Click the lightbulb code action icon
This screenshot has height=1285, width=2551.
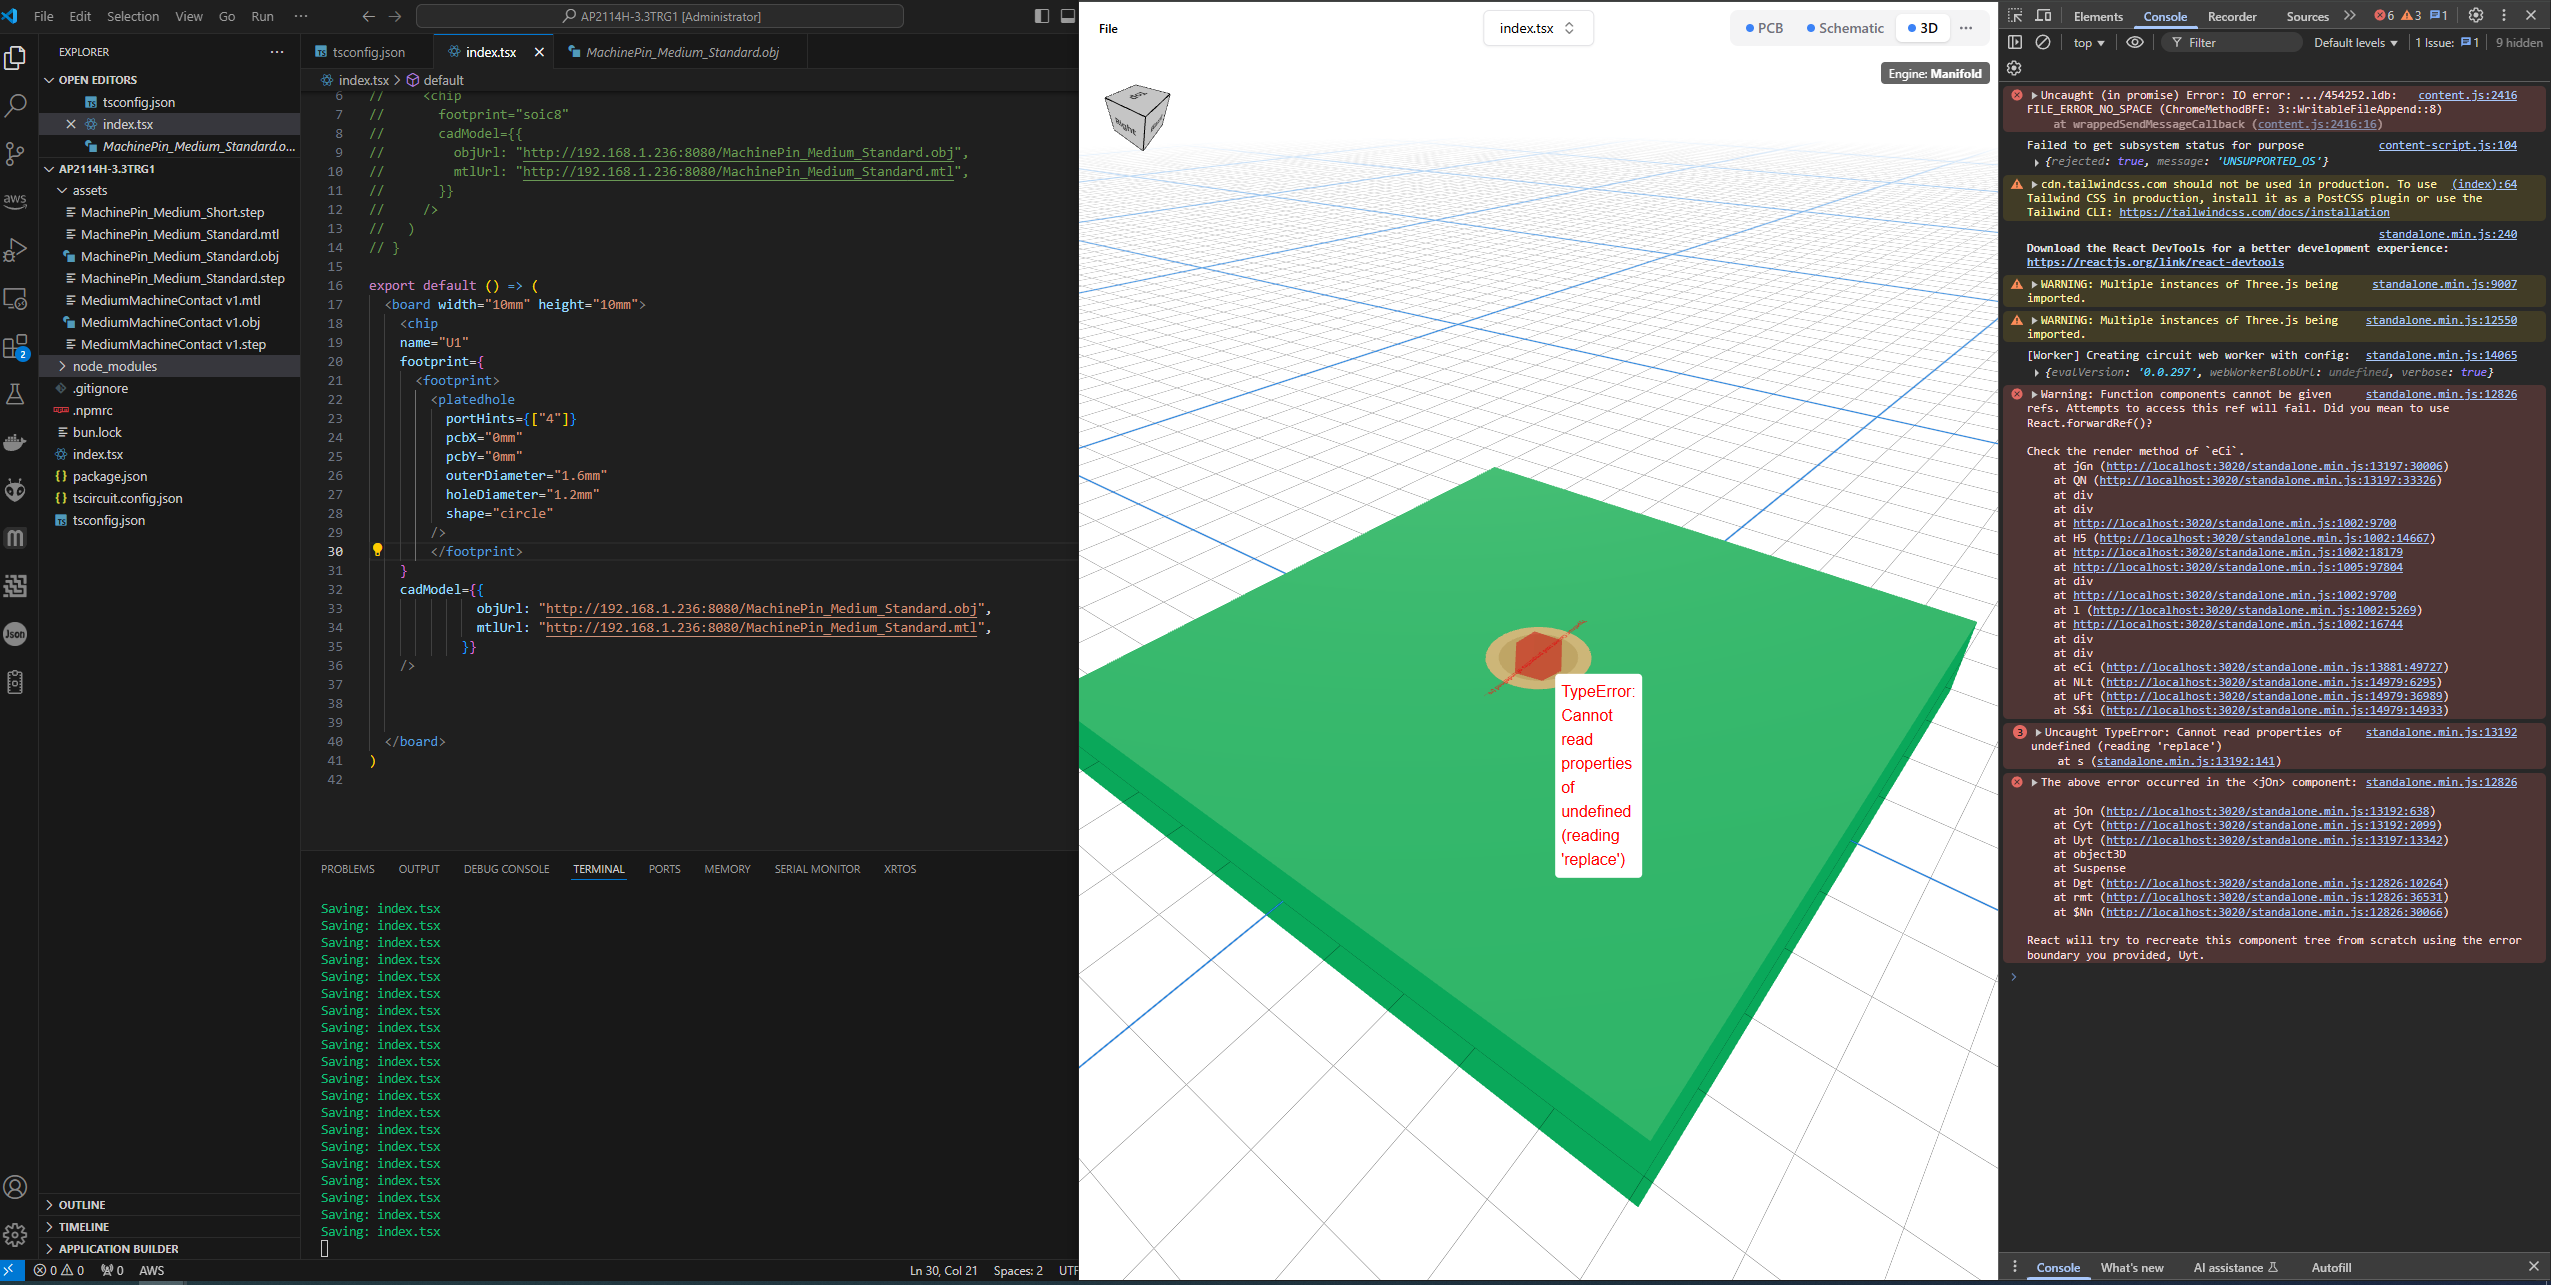[377, 550]
